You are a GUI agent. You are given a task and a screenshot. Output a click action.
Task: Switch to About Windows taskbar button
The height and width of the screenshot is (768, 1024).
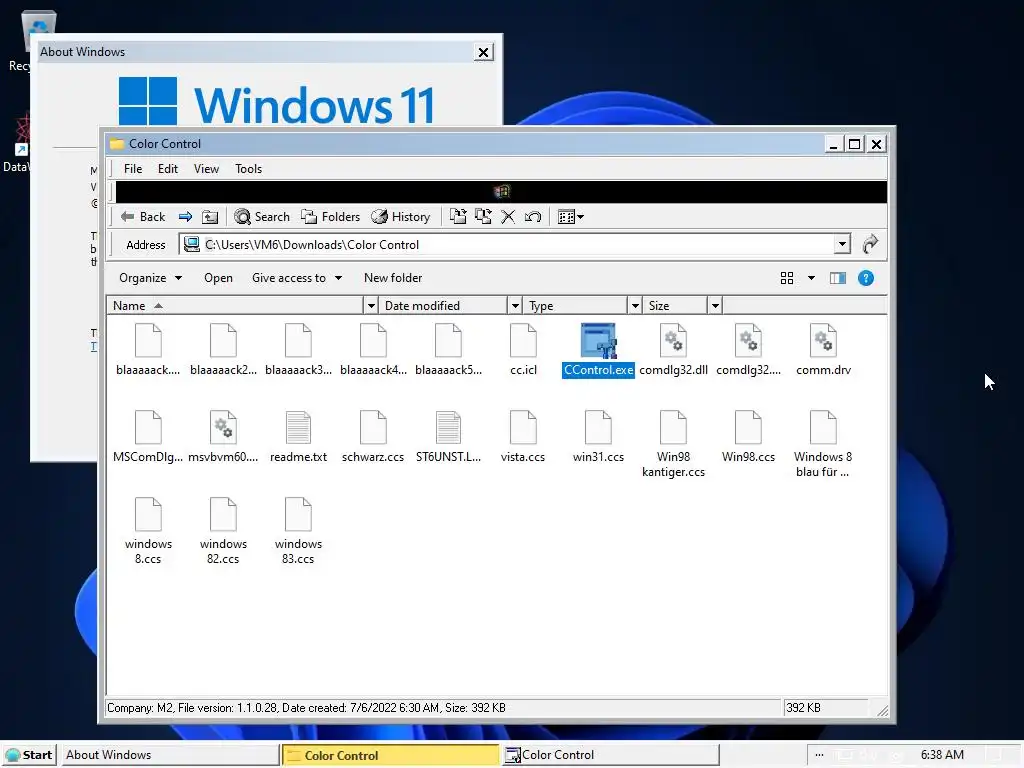(170, 755)
